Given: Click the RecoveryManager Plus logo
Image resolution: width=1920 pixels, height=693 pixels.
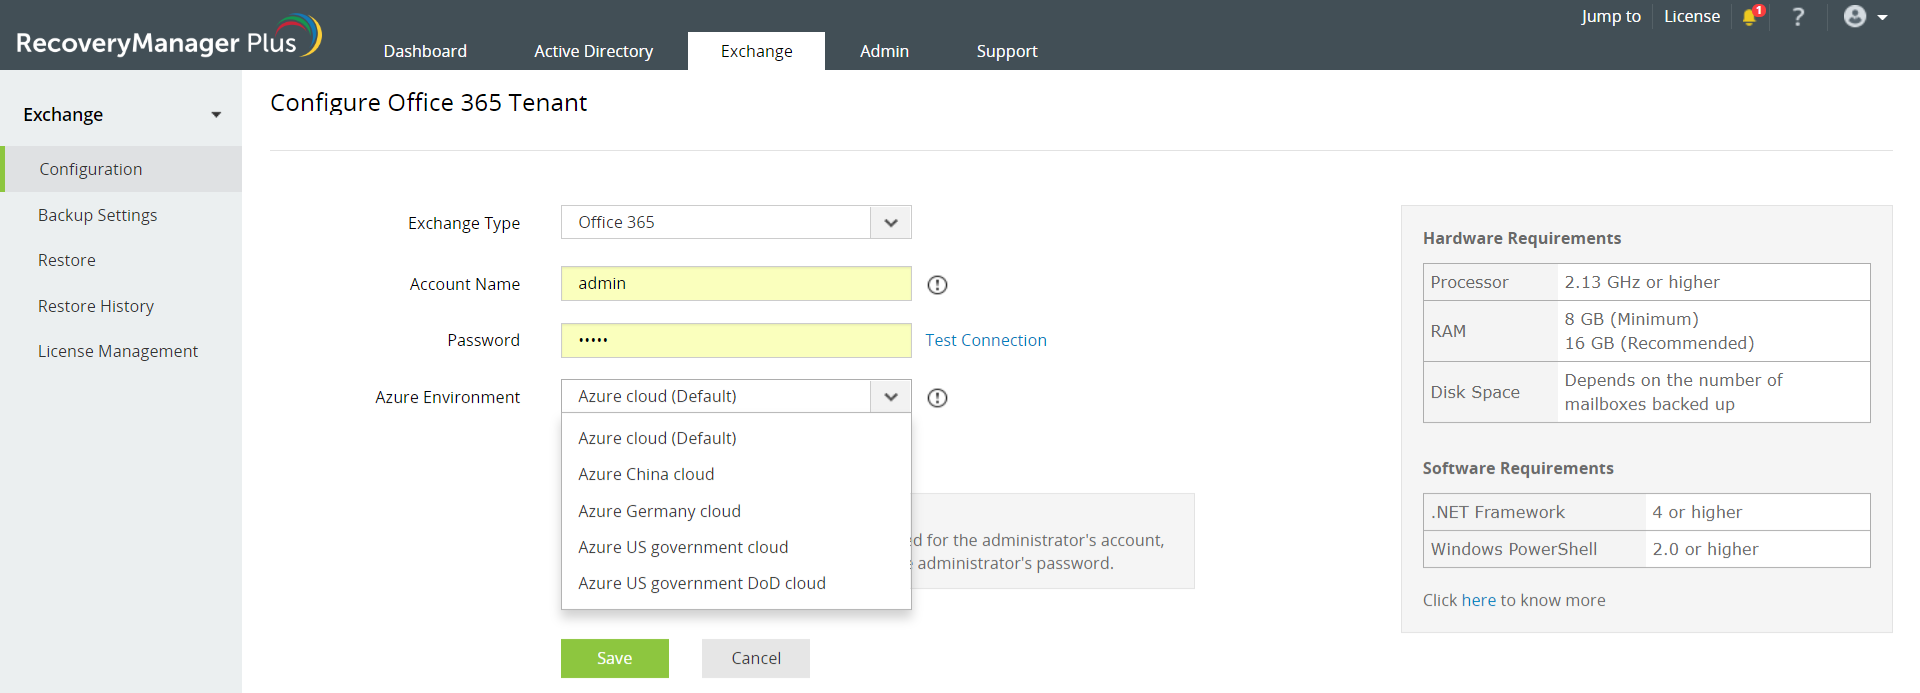Looking at the screenshot, I should [x=168, y=38].
